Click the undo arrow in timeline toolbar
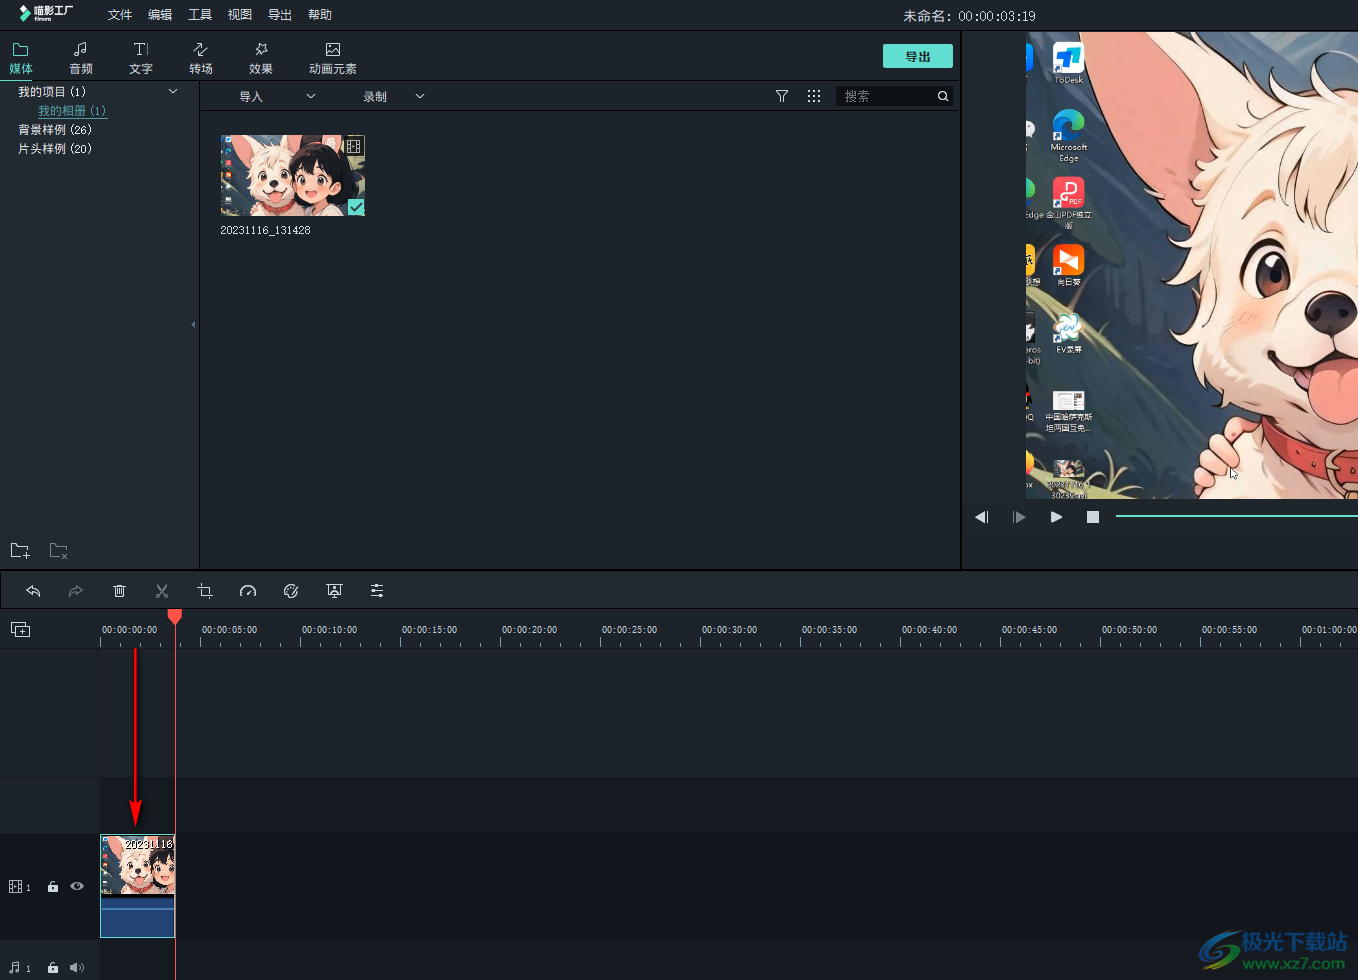This screenshot has width=1358, height=980. (33, 591)
